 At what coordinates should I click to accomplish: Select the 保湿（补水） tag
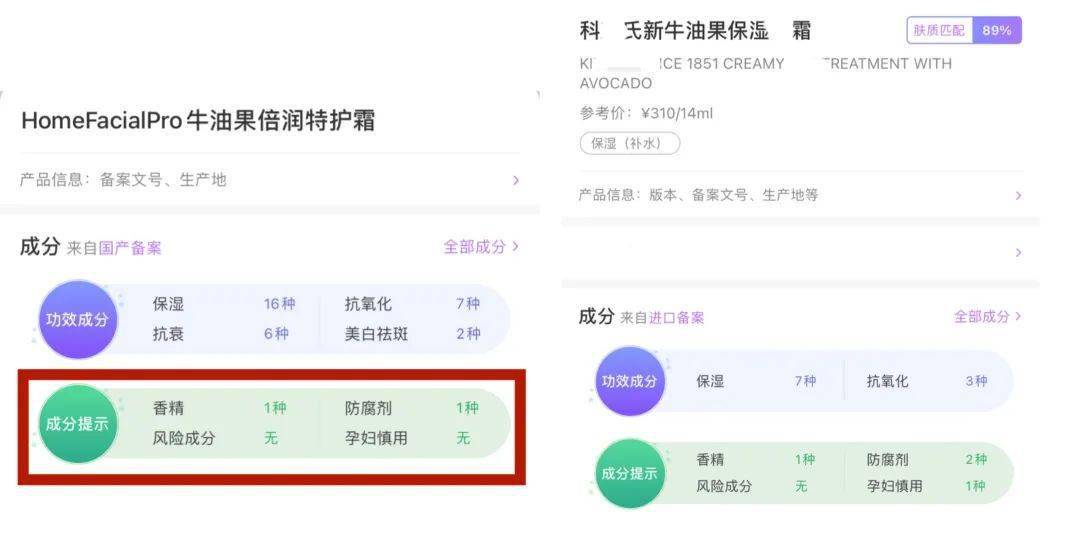(x=630, y=143)
